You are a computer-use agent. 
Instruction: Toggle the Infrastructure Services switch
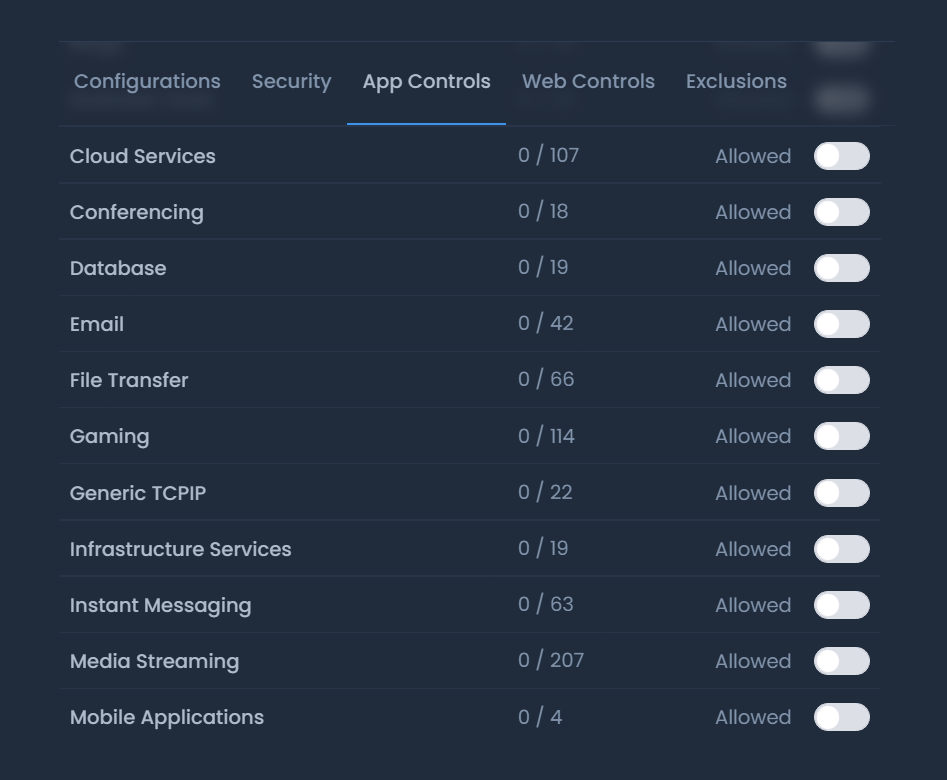point(841,549)
